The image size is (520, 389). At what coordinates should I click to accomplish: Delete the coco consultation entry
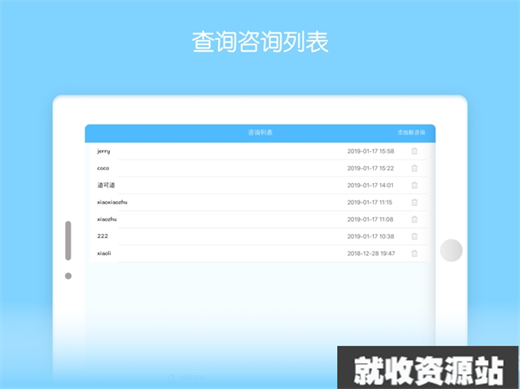pos(414,168)
